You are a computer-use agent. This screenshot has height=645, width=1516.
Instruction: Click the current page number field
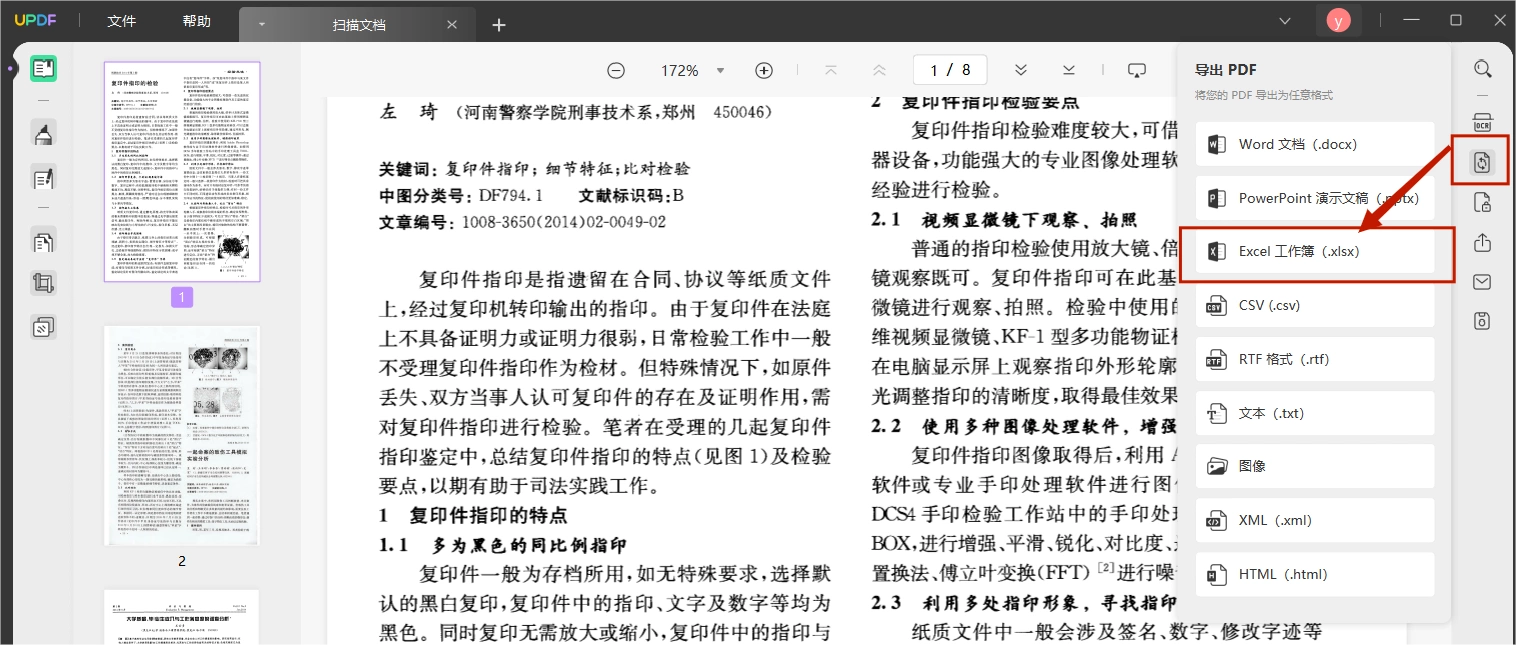point(935,70)
